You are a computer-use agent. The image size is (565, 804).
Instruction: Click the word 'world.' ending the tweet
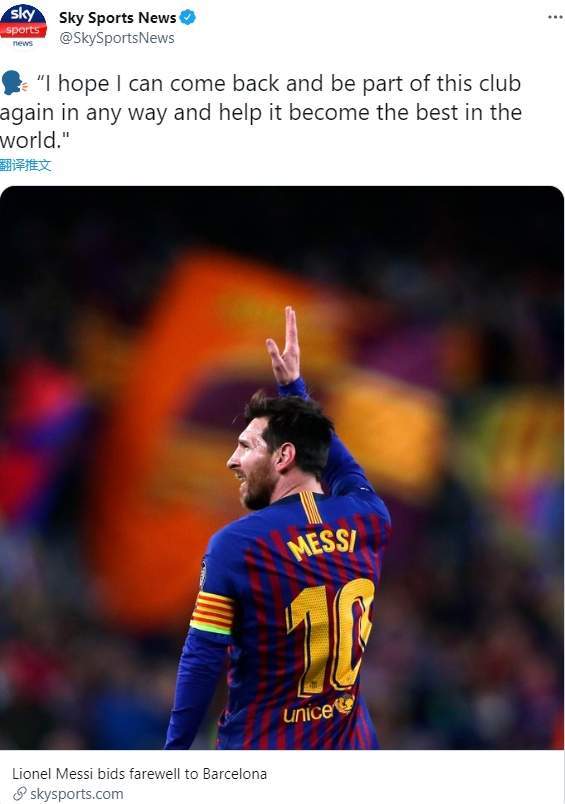pos(34,139)
